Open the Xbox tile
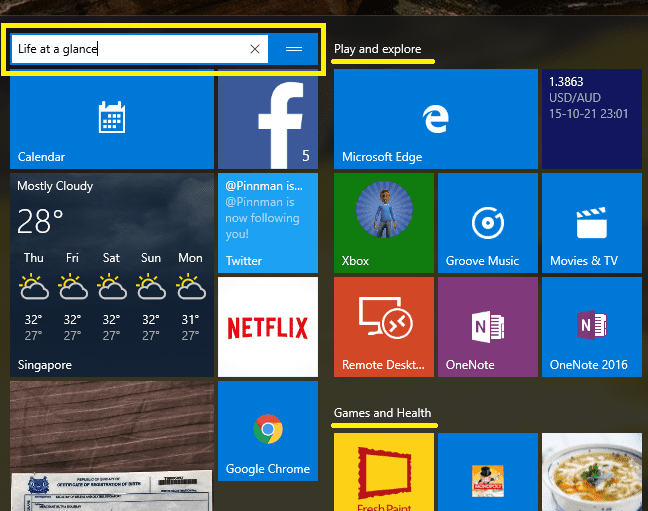This screenshot has height=511, width=648. 384,223
